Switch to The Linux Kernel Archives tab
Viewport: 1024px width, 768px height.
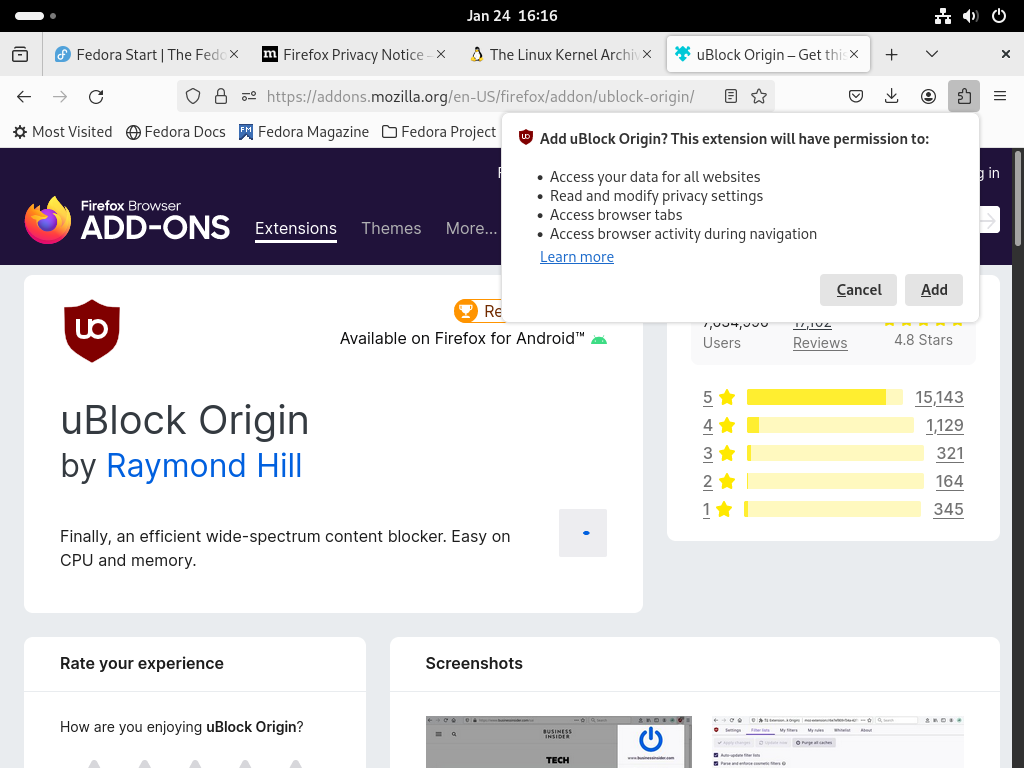560,54
